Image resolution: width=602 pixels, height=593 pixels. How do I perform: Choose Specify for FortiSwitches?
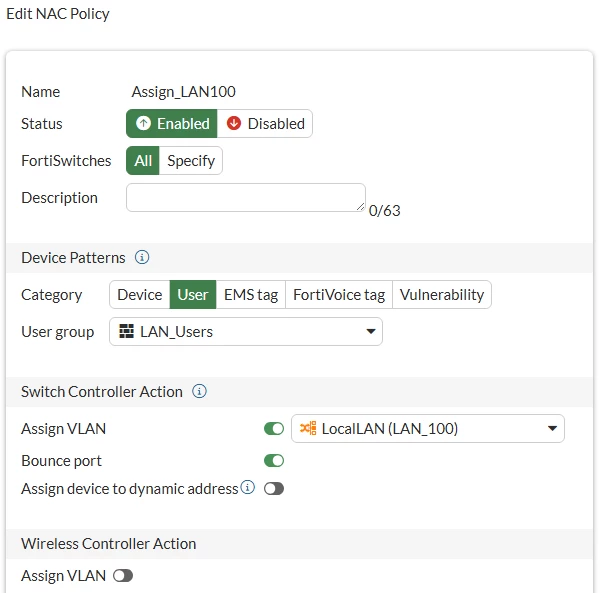[191, 160]
